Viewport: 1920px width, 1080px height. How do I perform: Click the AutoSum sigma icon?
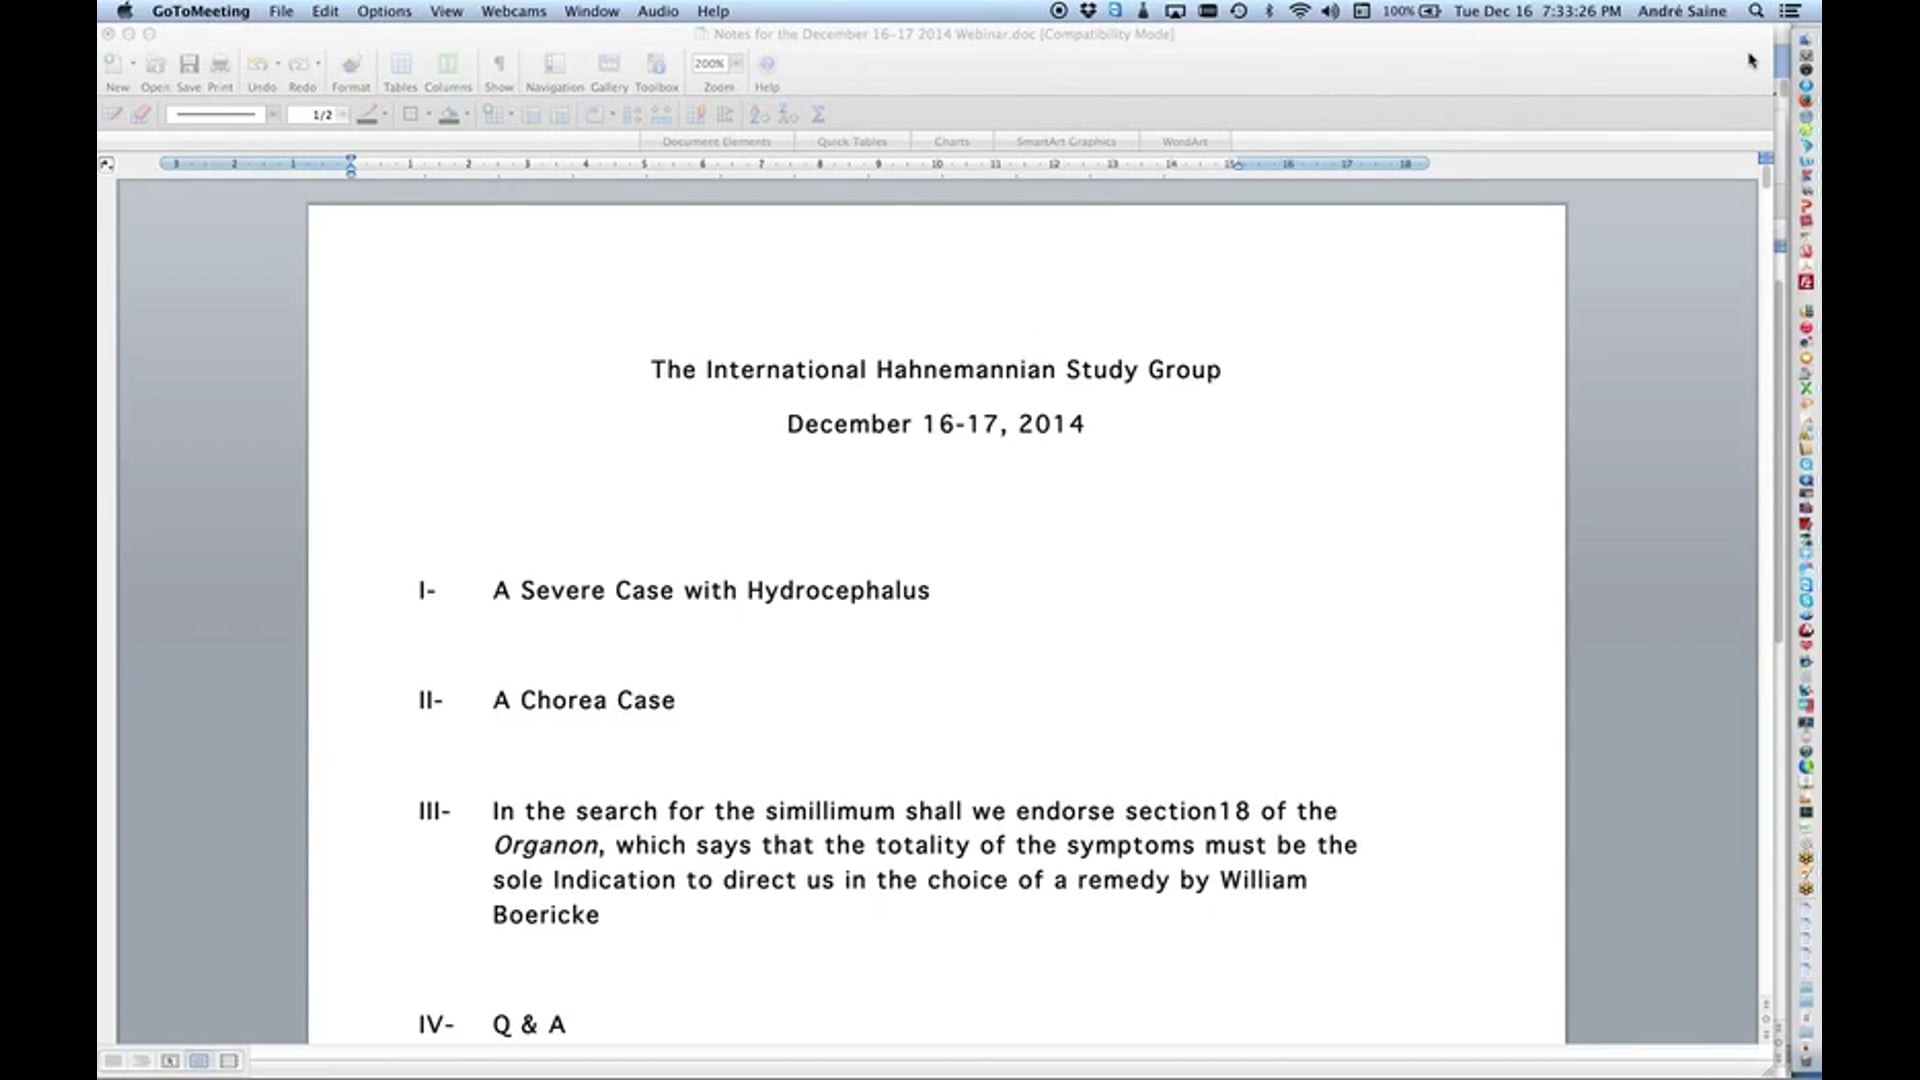[x=818, y=114]
